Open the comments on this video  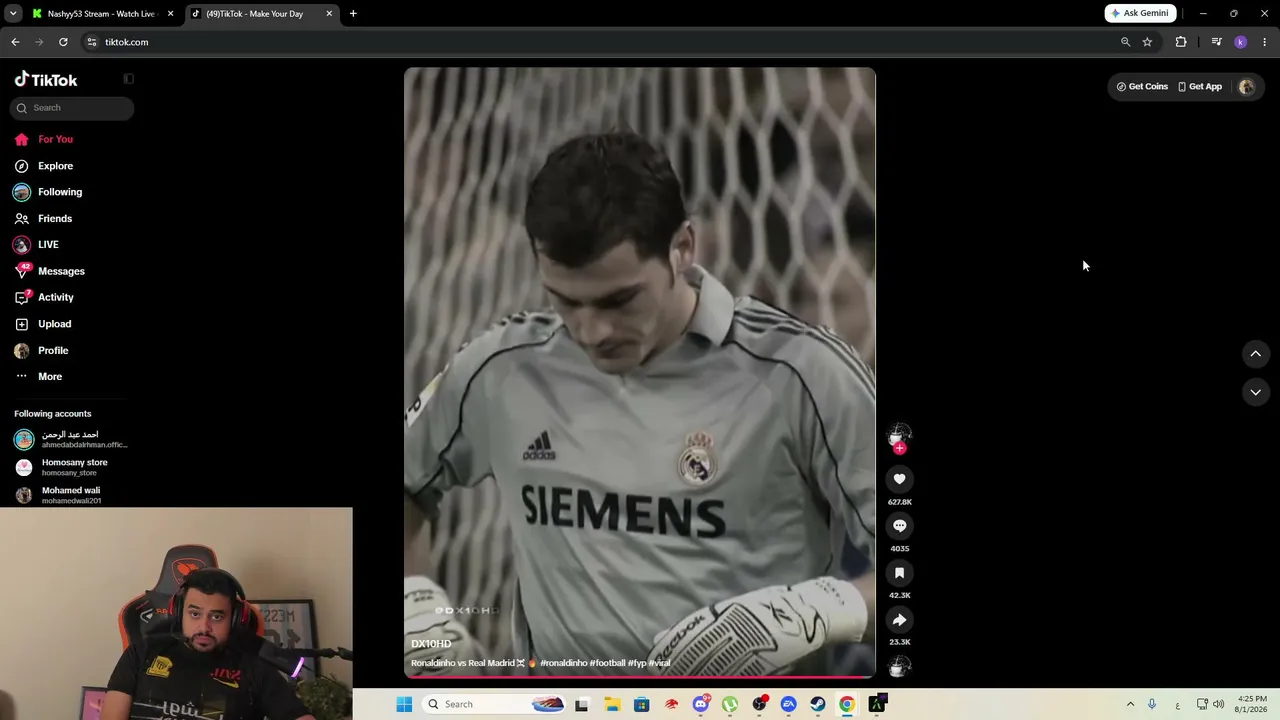(x=899, y=526)
